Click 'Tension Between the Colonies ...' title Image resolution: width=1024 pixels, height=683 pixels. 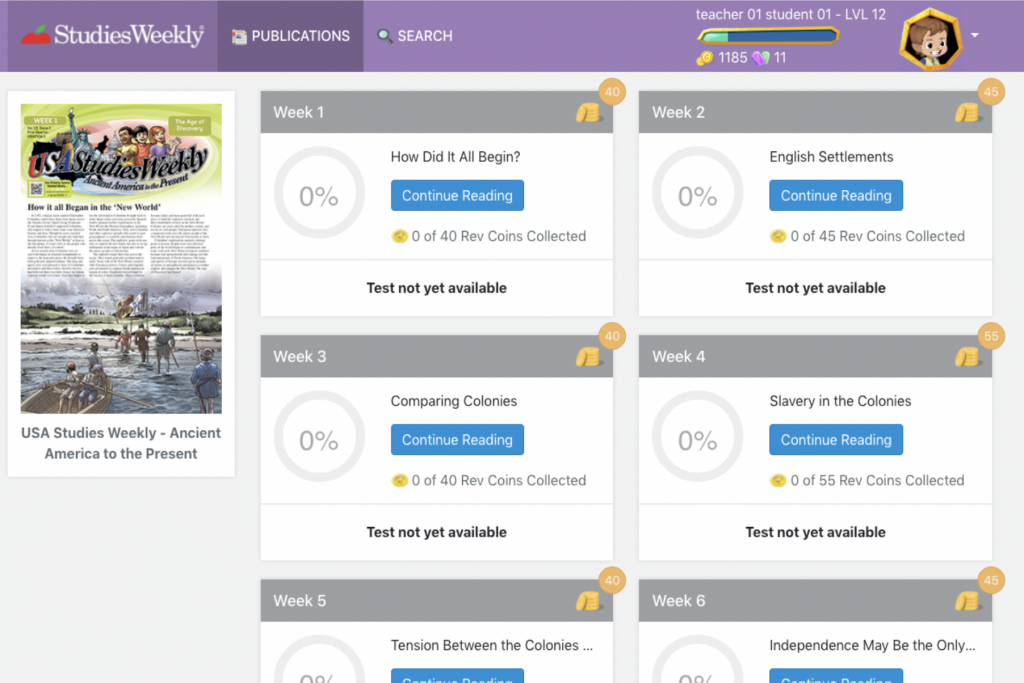492,645
